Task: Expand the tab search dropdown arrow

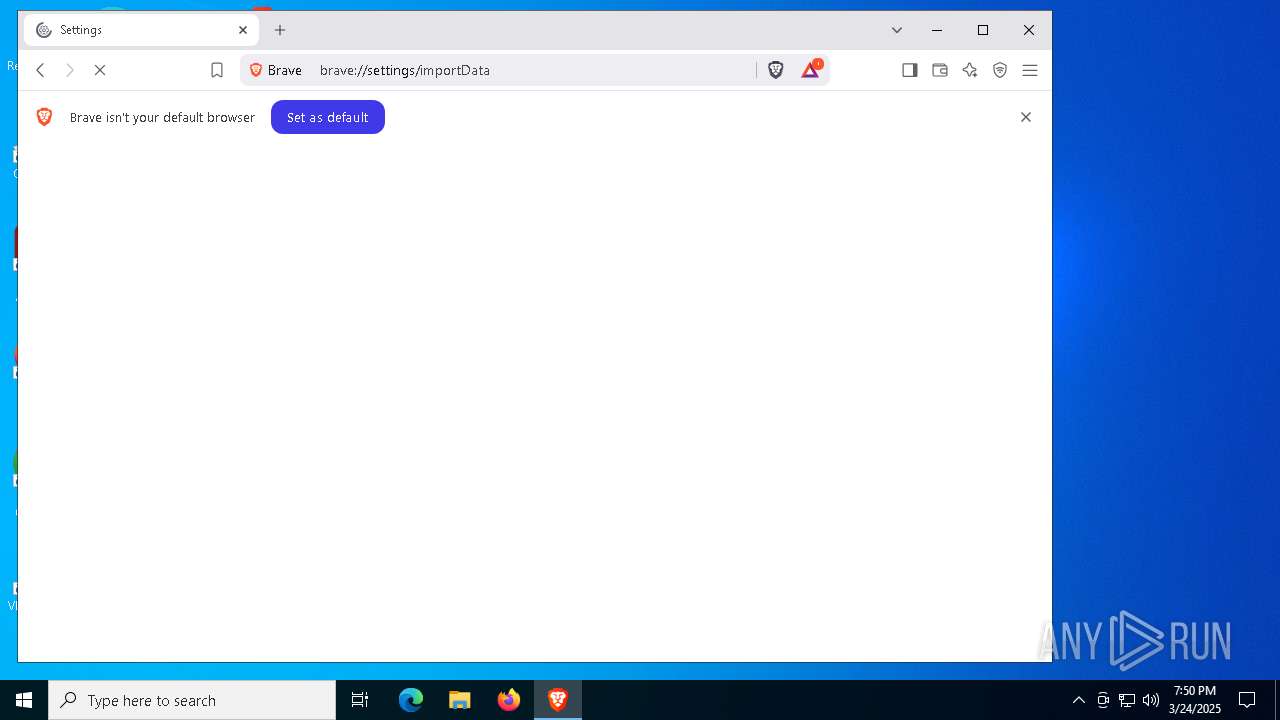Action: click(x=897, y=30)
